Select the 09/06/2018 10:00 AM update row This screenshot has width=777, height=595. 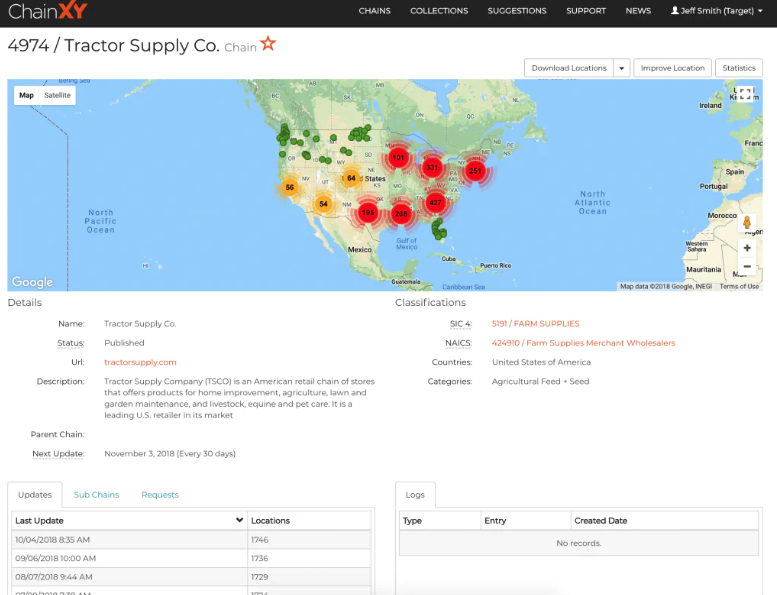coord(191,558)
